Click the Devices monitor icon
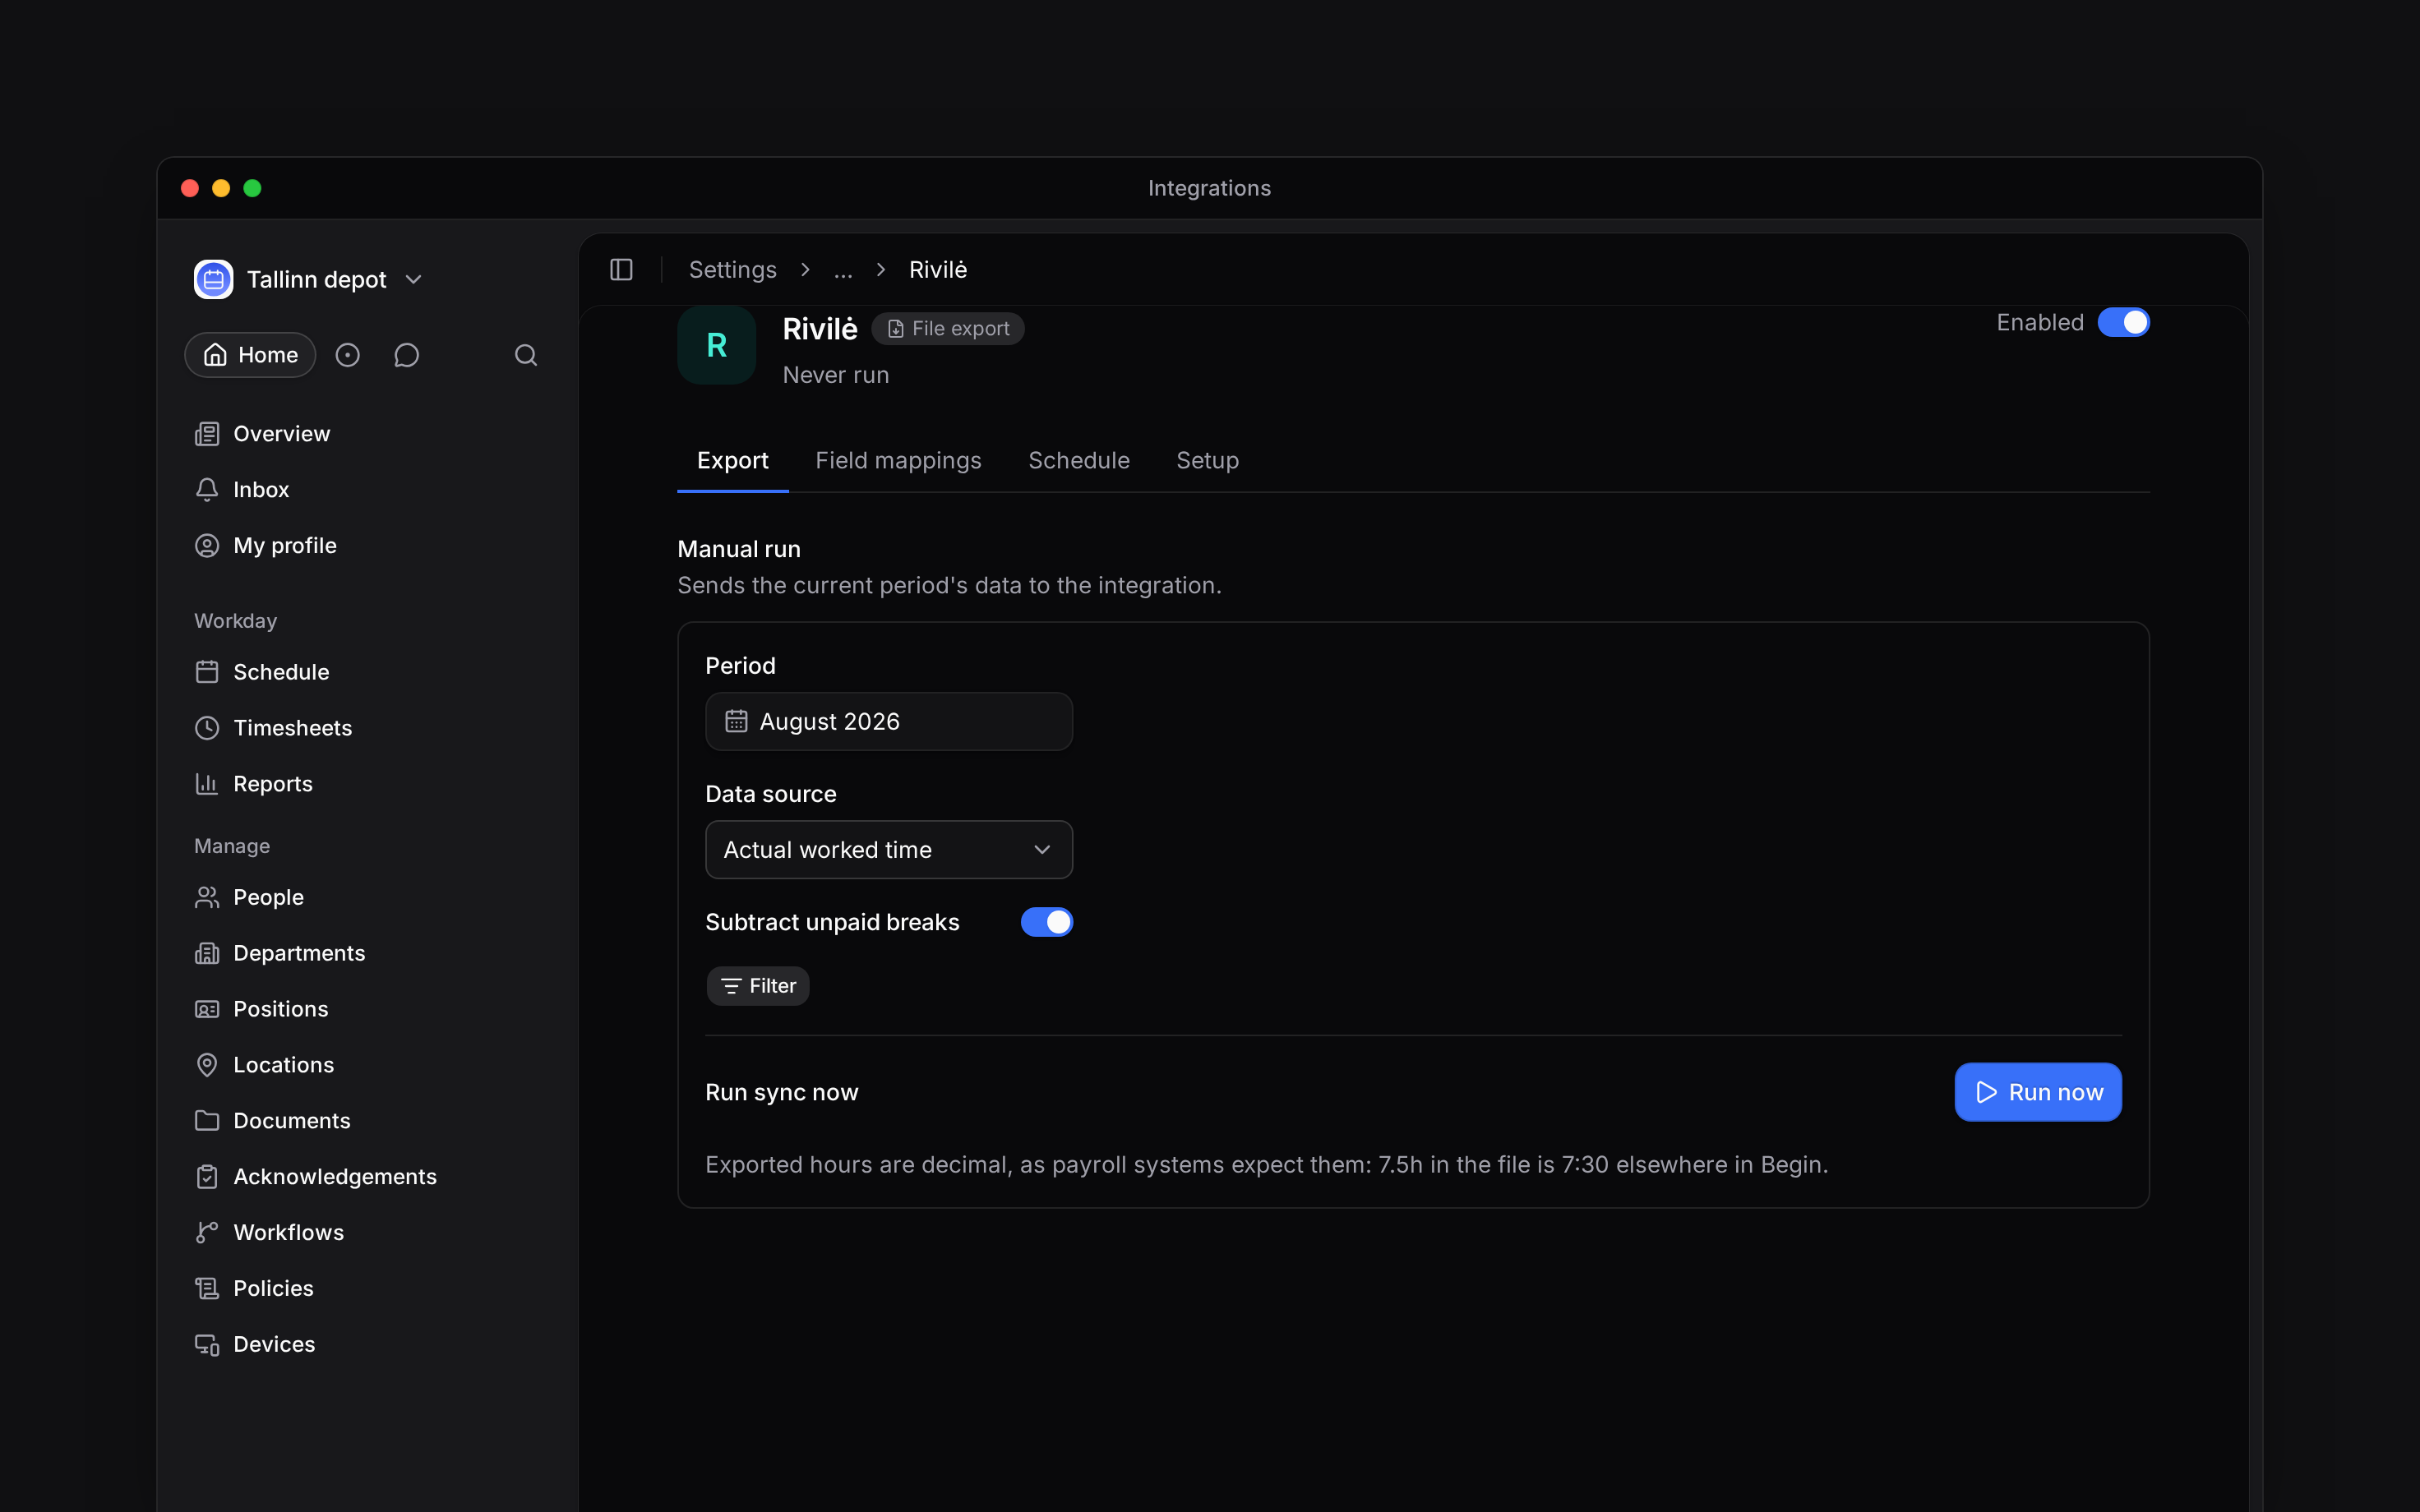This screenshot has width=2420, height=1512. (x=207, y=1345)
